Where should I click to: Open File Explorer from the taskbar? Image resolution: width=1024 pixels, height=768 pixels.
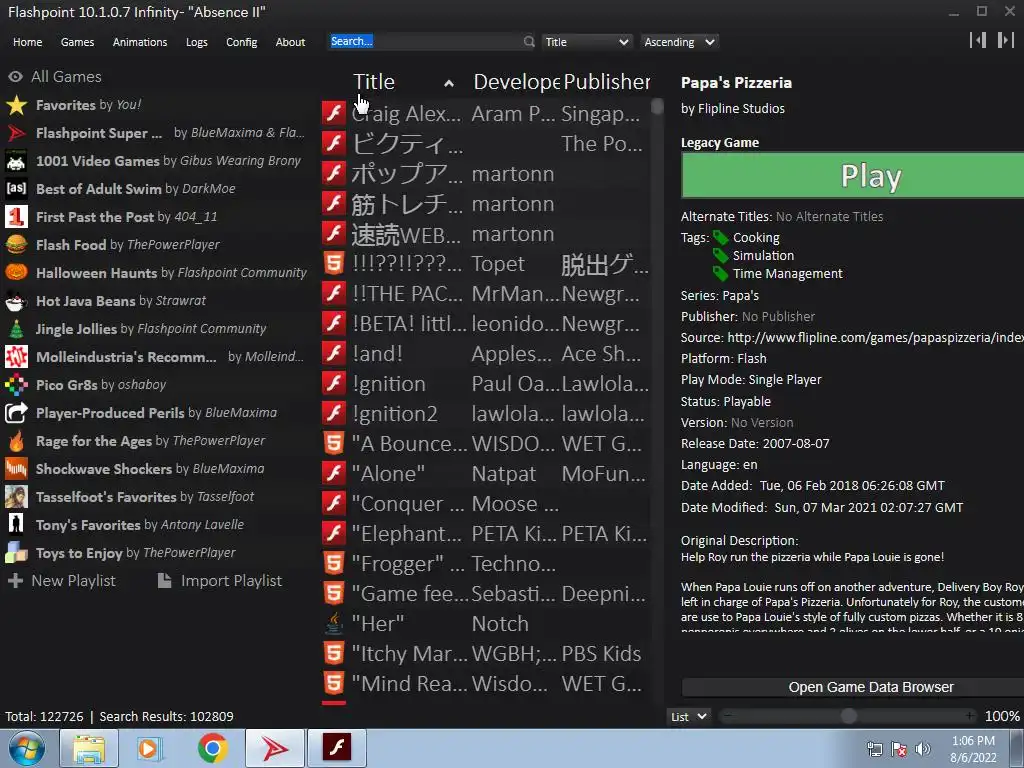[89, 748]
